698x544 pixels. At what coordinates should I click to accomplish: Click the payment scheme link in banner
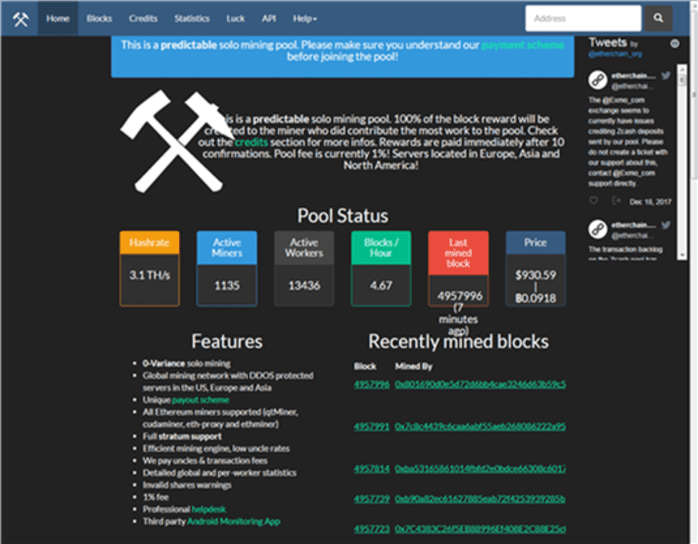click(523, 45)
